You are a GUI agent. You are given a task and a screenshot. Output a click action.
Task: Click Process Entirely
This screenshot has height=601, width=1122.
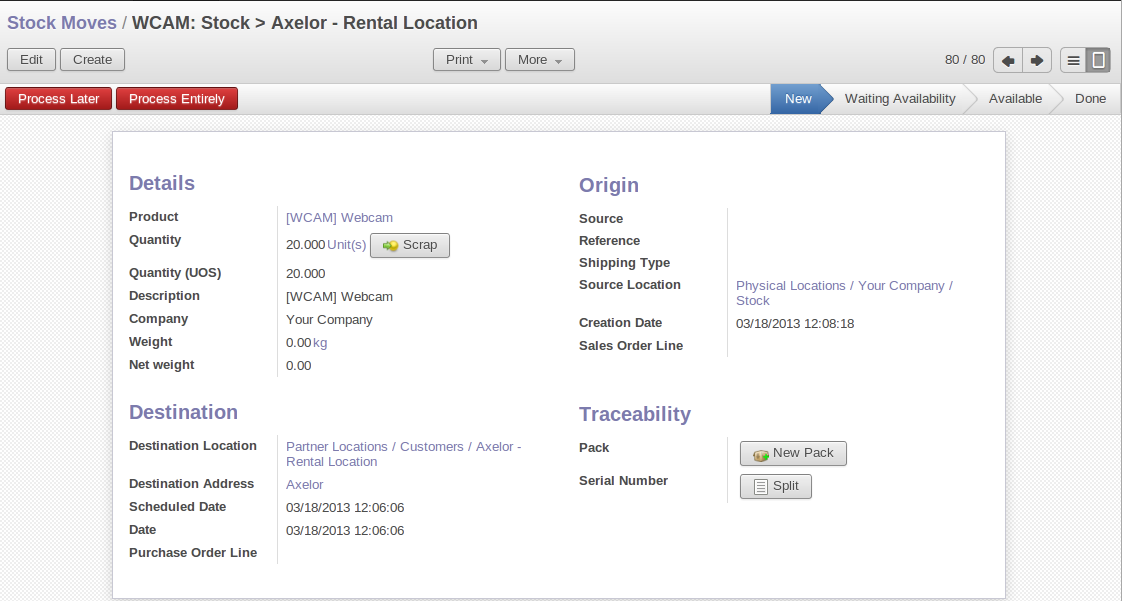click(x=177, y=99)
